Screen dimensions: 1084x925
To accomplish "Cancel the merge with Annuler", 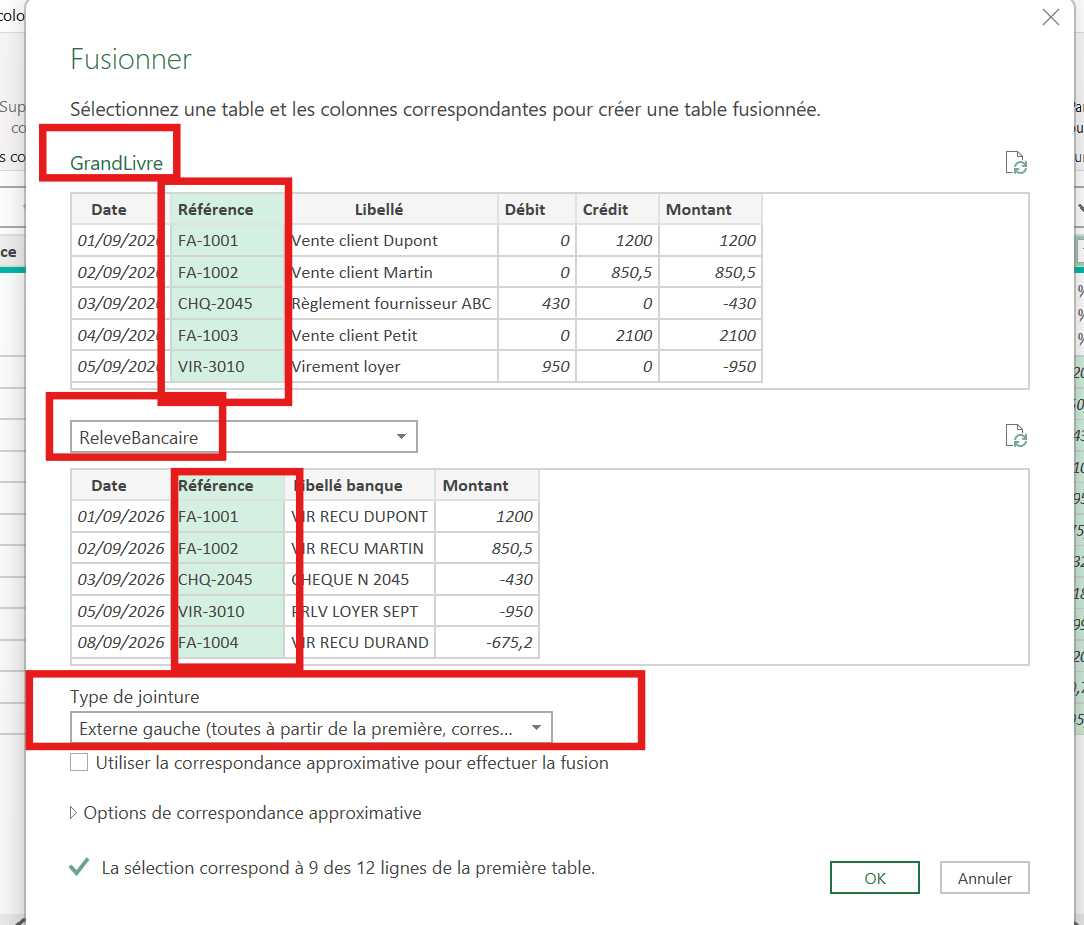I will tap(984, 878).
